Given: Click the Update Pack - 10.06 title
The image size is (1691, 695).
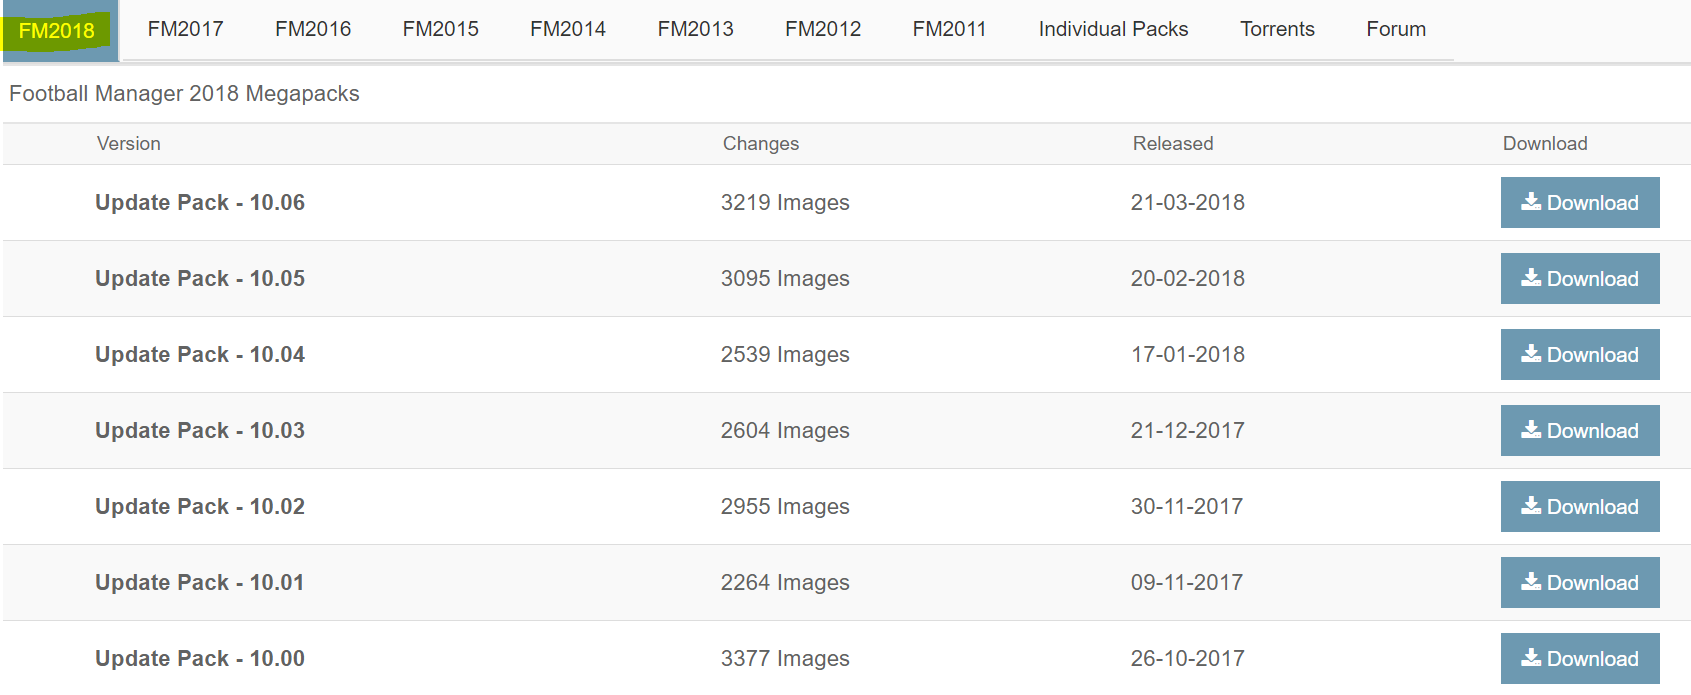Looking at the screenshot, I should click(x=200, y=202).
